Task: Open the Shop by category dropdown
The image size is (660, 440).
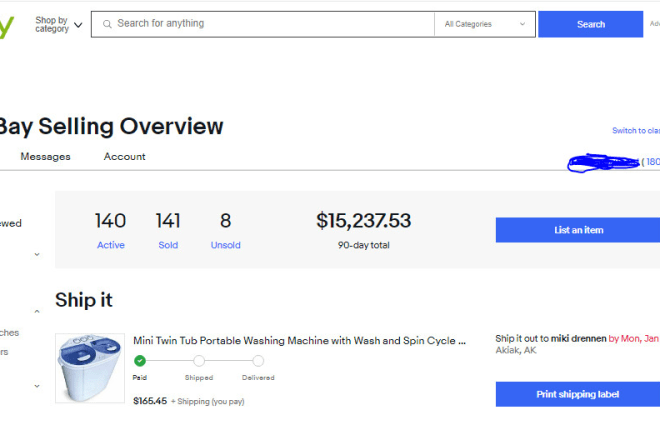Action: point(59,24)
